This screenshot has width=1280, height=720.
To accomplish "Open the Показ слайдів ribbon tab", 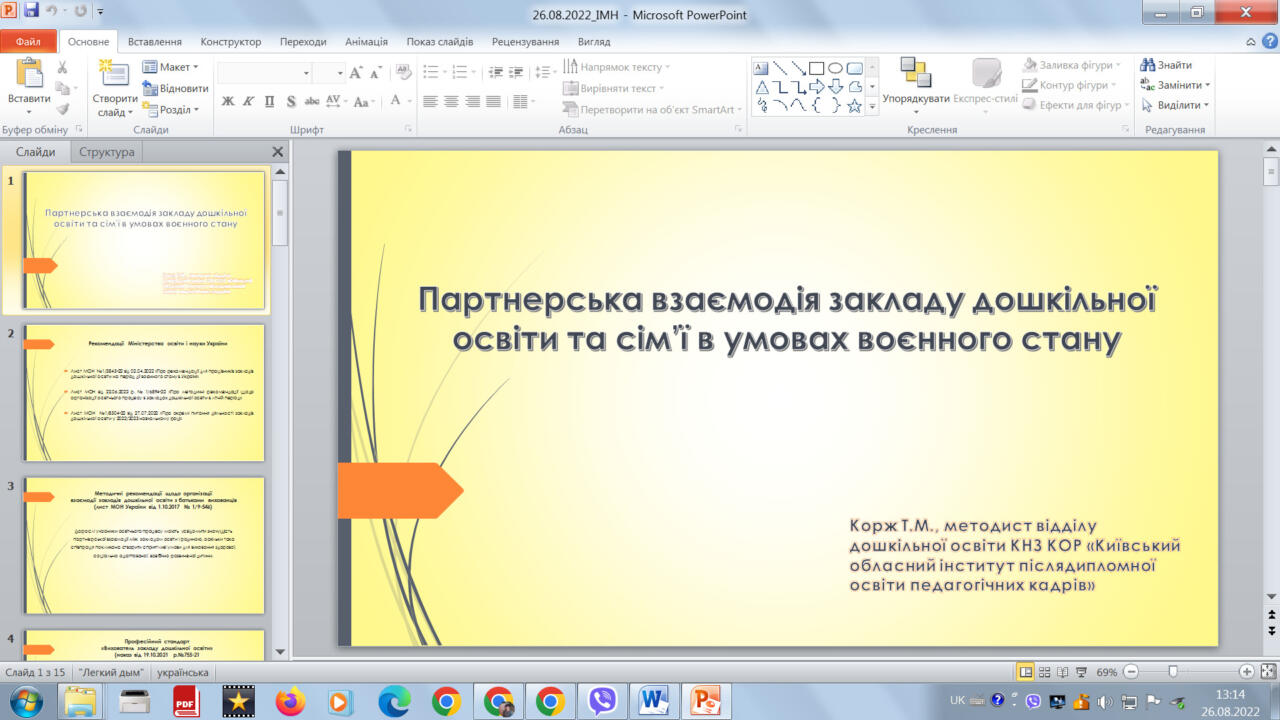I will [440, 42].
